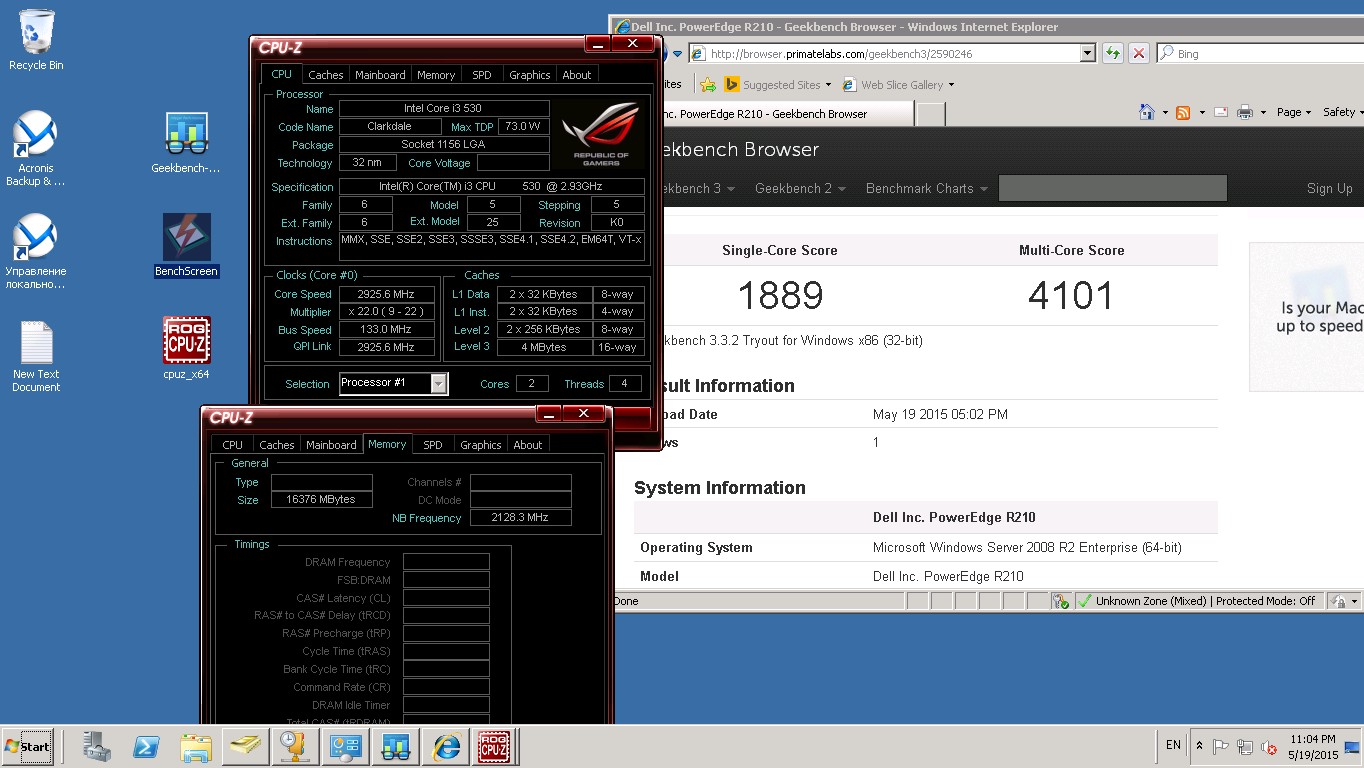1364x768 pixels.
Task: Click into the Bing search box
Action: click(1268, 53)
